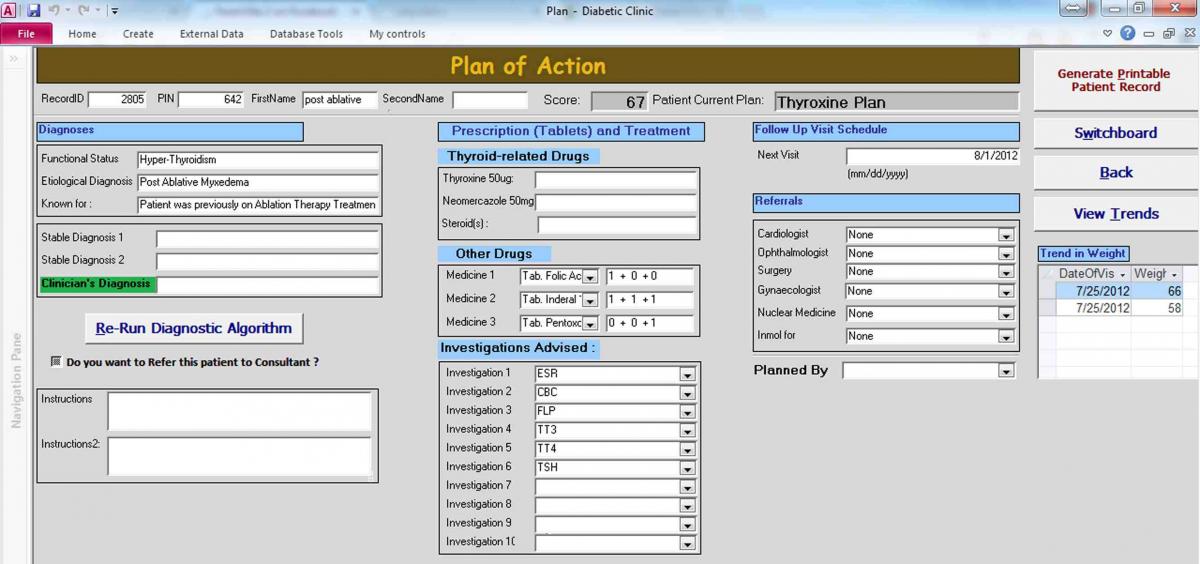The image size is (1200, 564).
Task: Click the Re-Run Diagnostic Algorithm button
Action: [194, 328]
